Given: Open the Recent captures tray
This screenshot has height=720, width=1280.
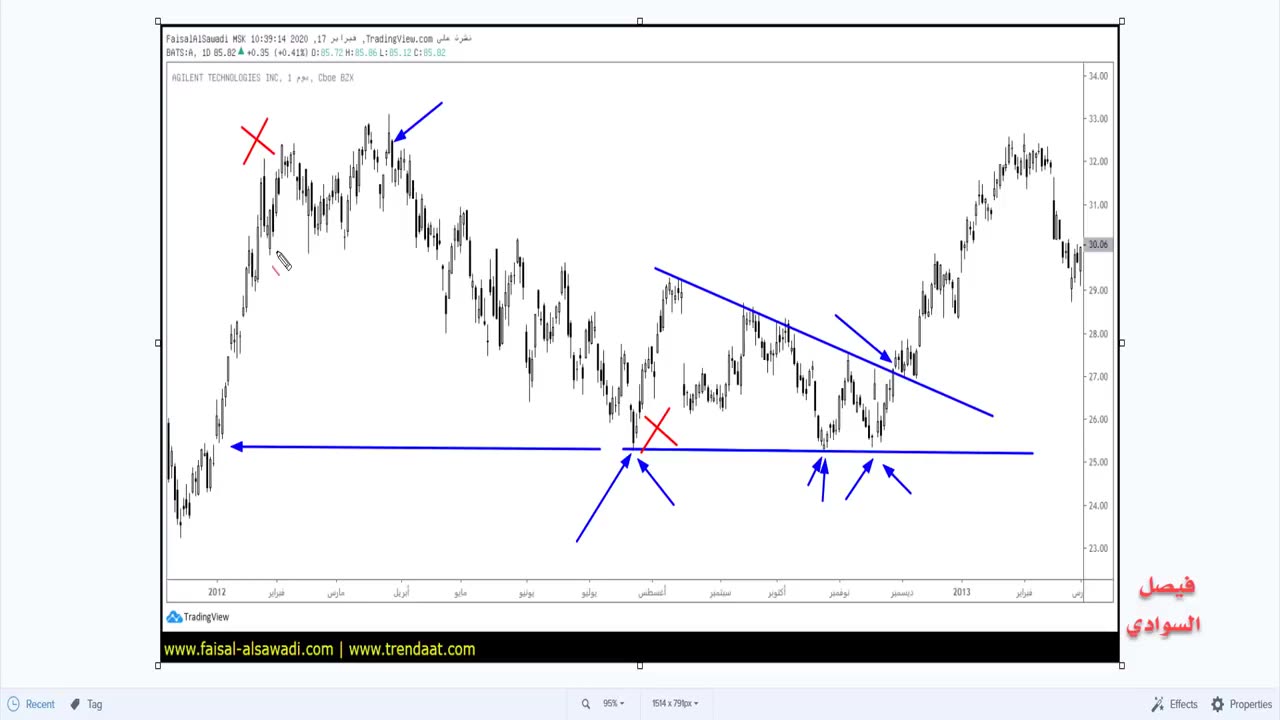Looking at the screenshot, I should click(32, 704).
